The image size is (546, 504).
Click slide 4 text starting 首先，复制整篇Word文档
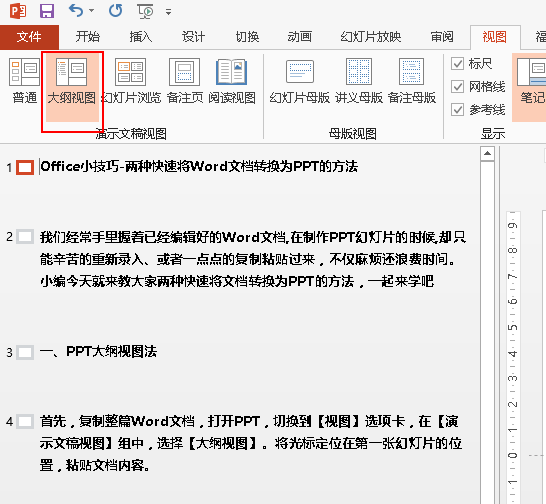(x=251, y=443)
